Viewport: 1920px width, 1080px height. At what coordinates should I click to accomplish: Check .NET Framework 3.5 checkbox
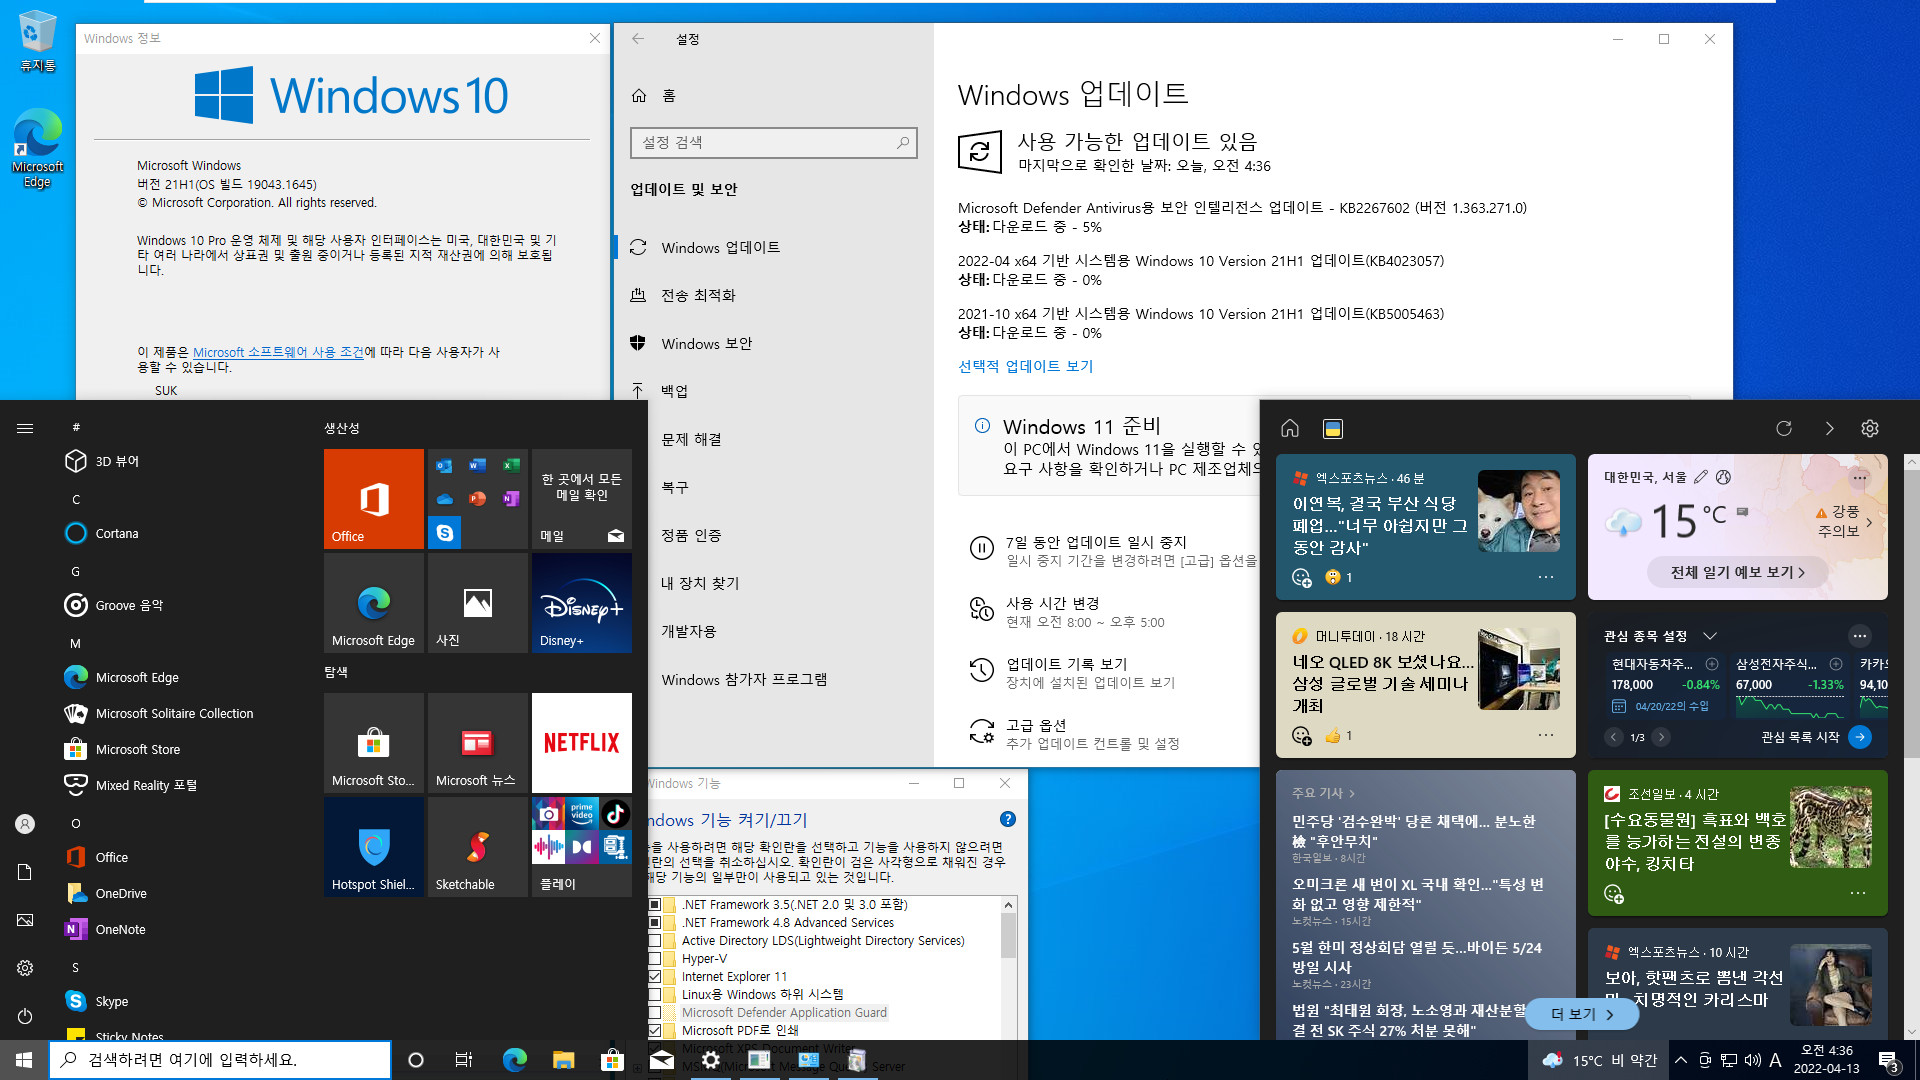click(x=653, y=903)
